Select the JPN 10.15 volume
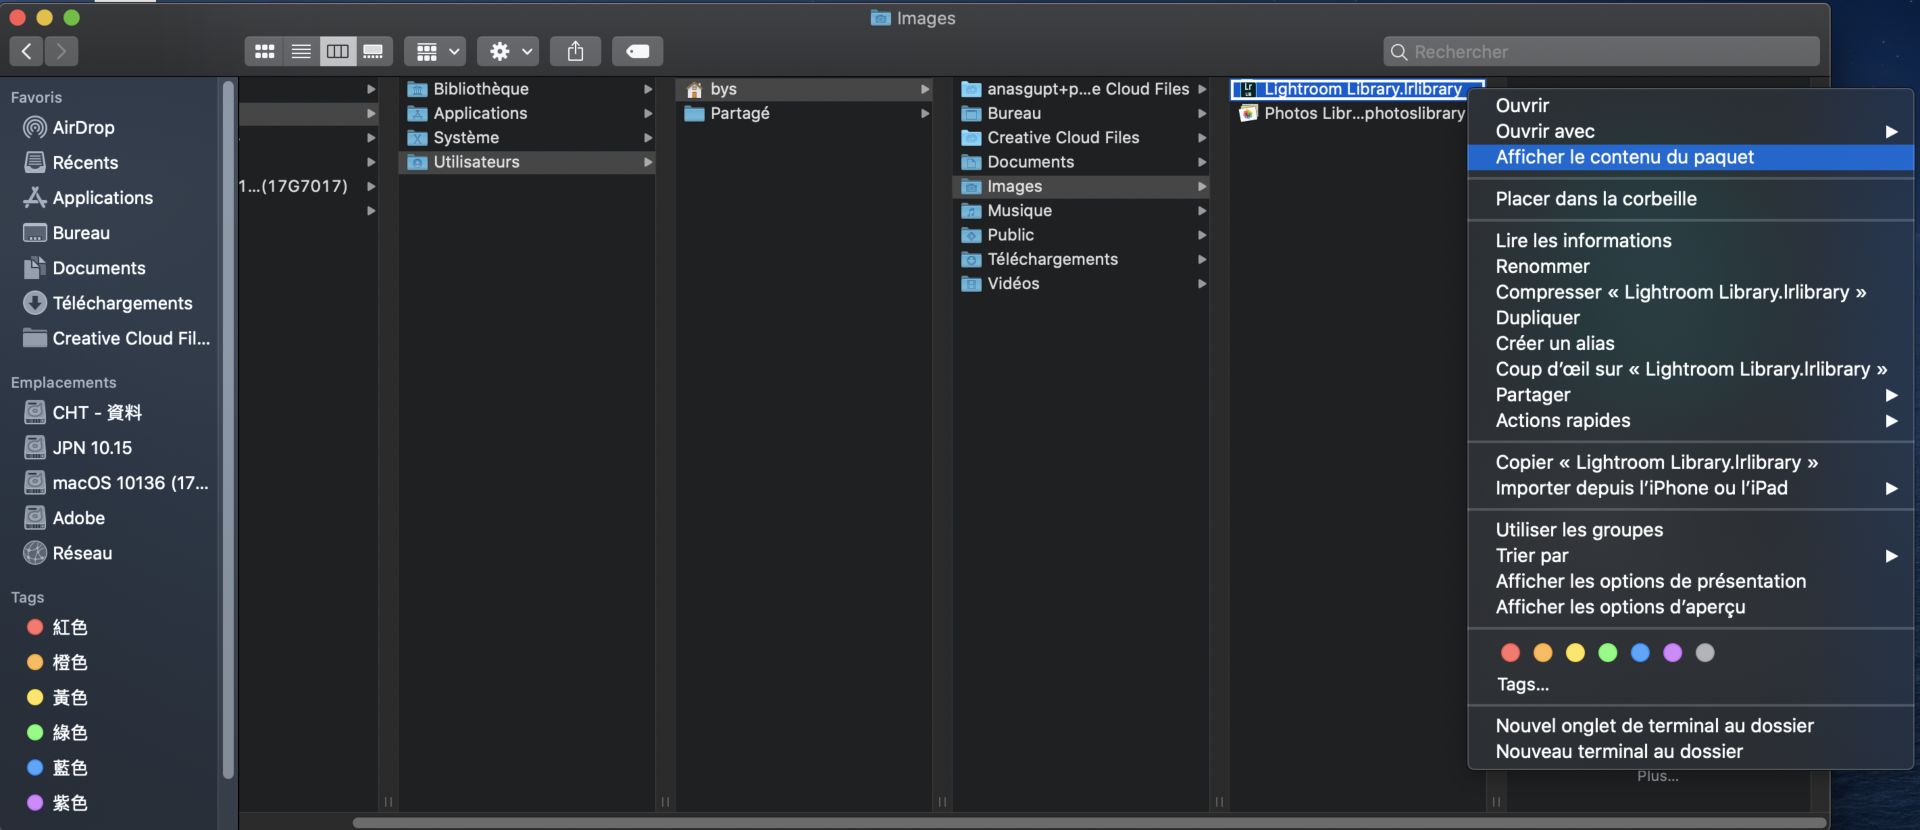The height and width of the screenshot is (830, 1920). [x=77, y=447]
